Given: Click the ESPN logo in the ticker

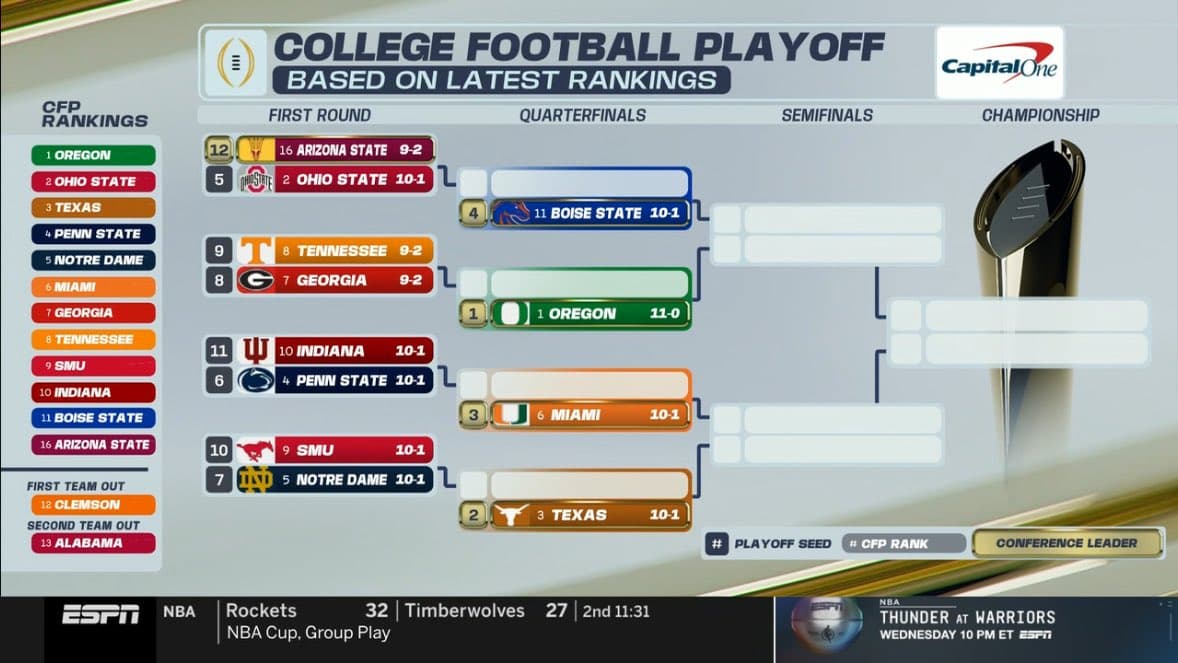Looking at the screenshot, I should pyautogui.click(x=101, y=615).
